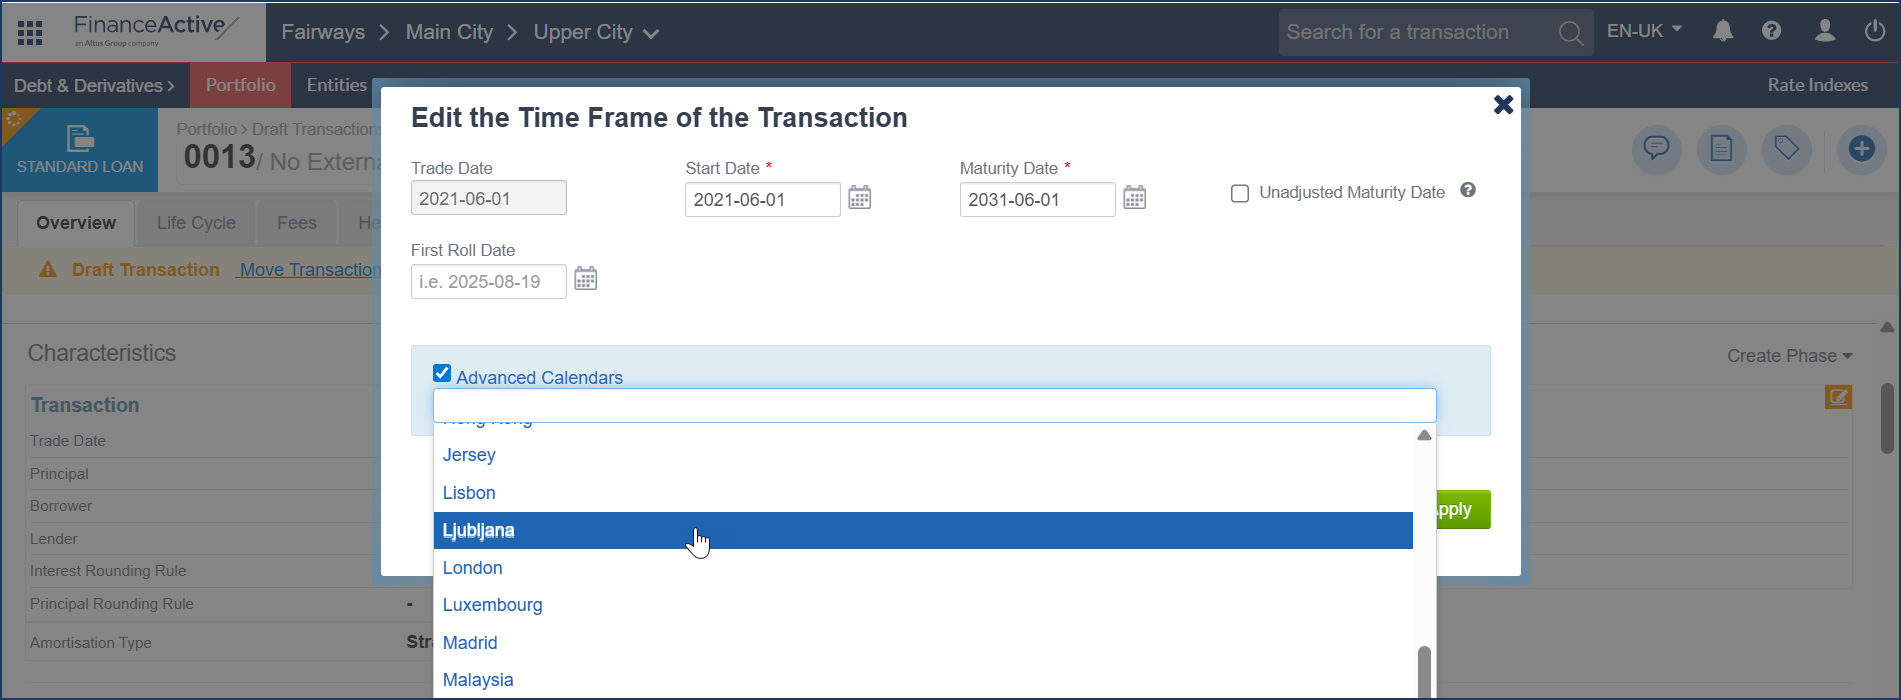
Task: Click the power logout icon
Action: (1875, 32)
